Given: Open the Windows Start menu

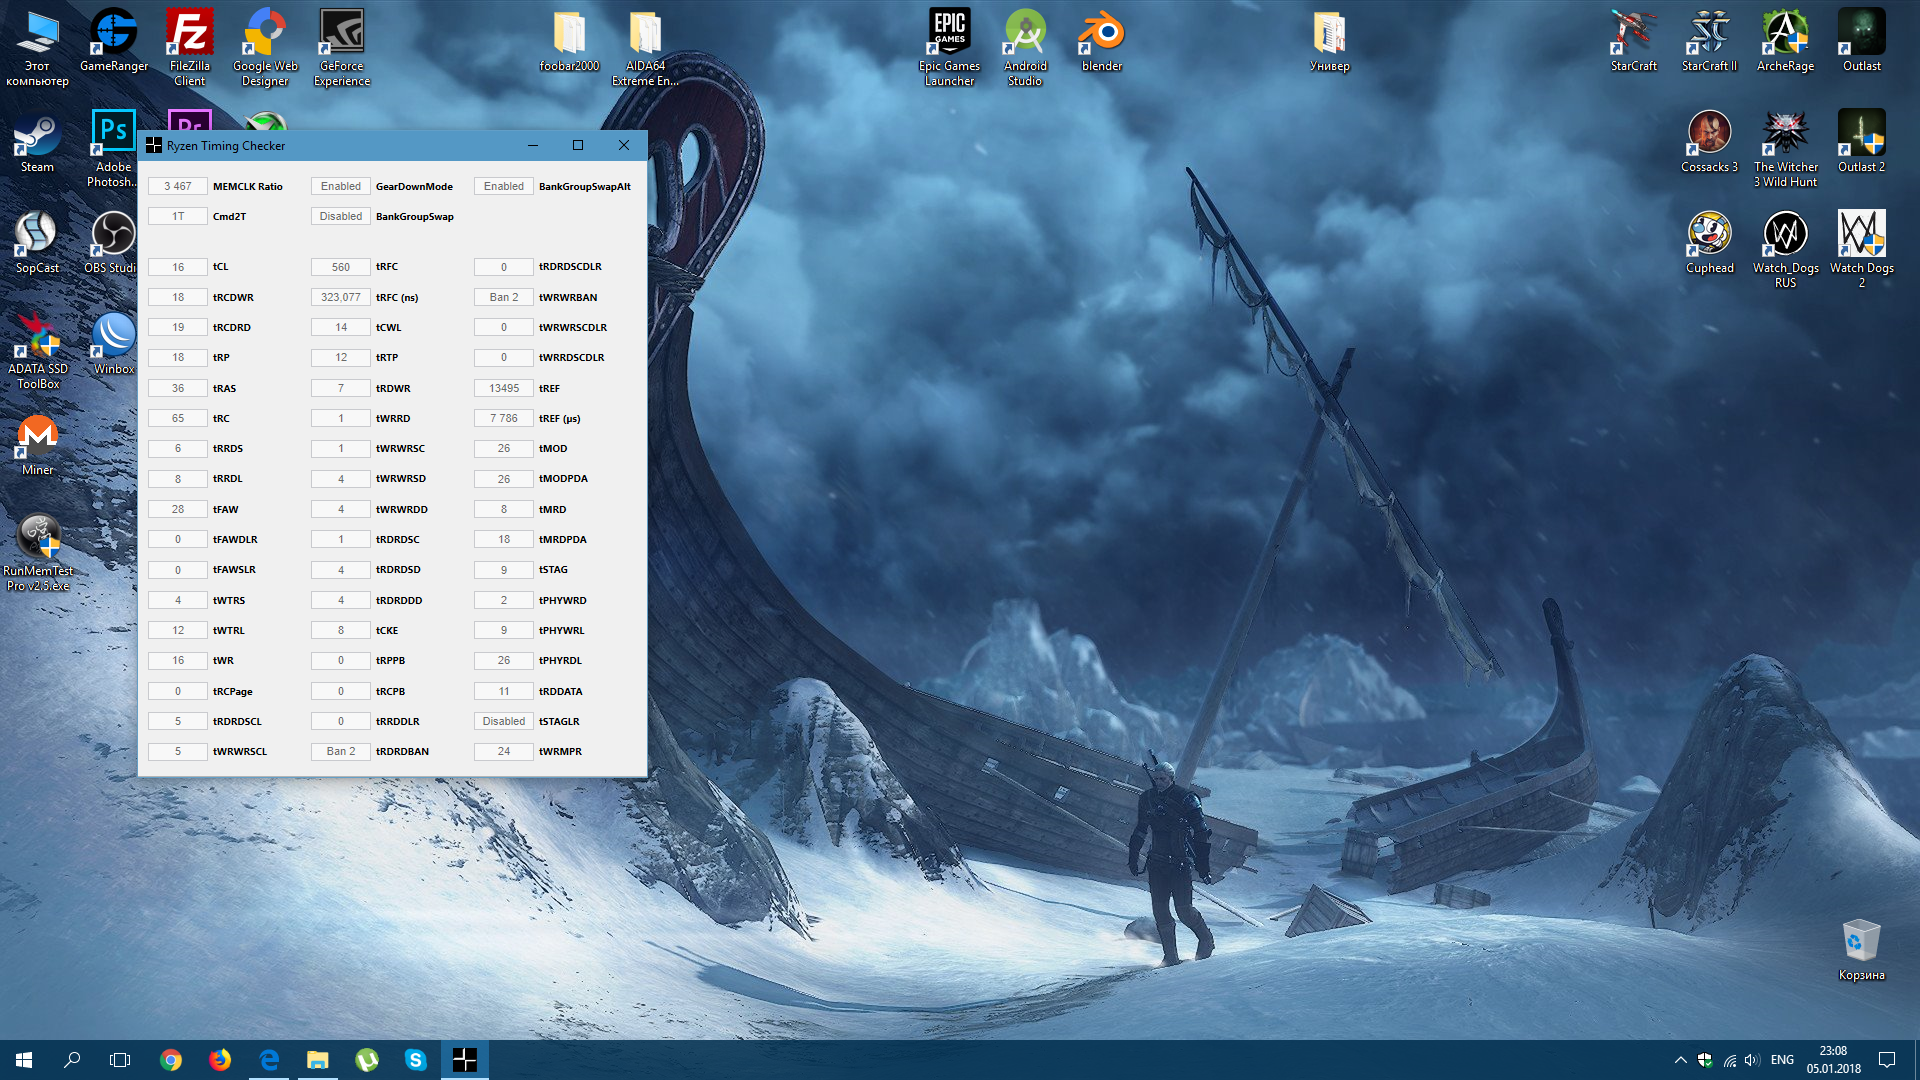Looking at the screenshot, I should (x=24, y=1060).
